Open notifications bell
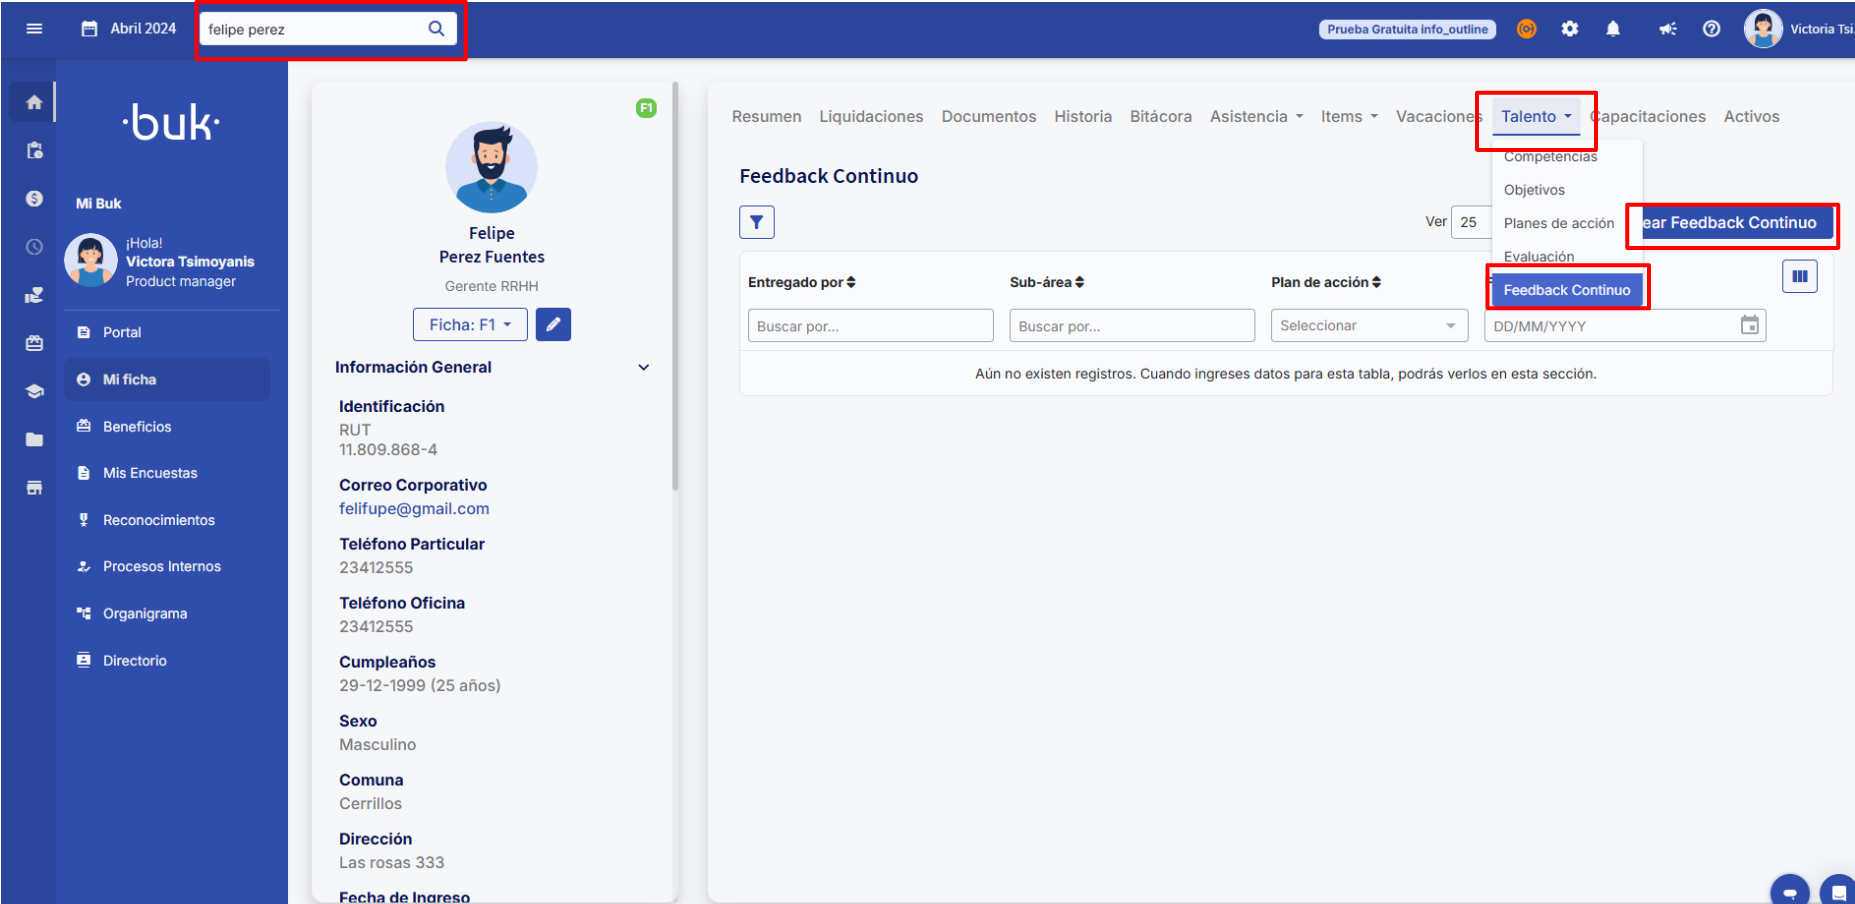This screenshot has width=1855, height=904. (x=1613, y=29)
